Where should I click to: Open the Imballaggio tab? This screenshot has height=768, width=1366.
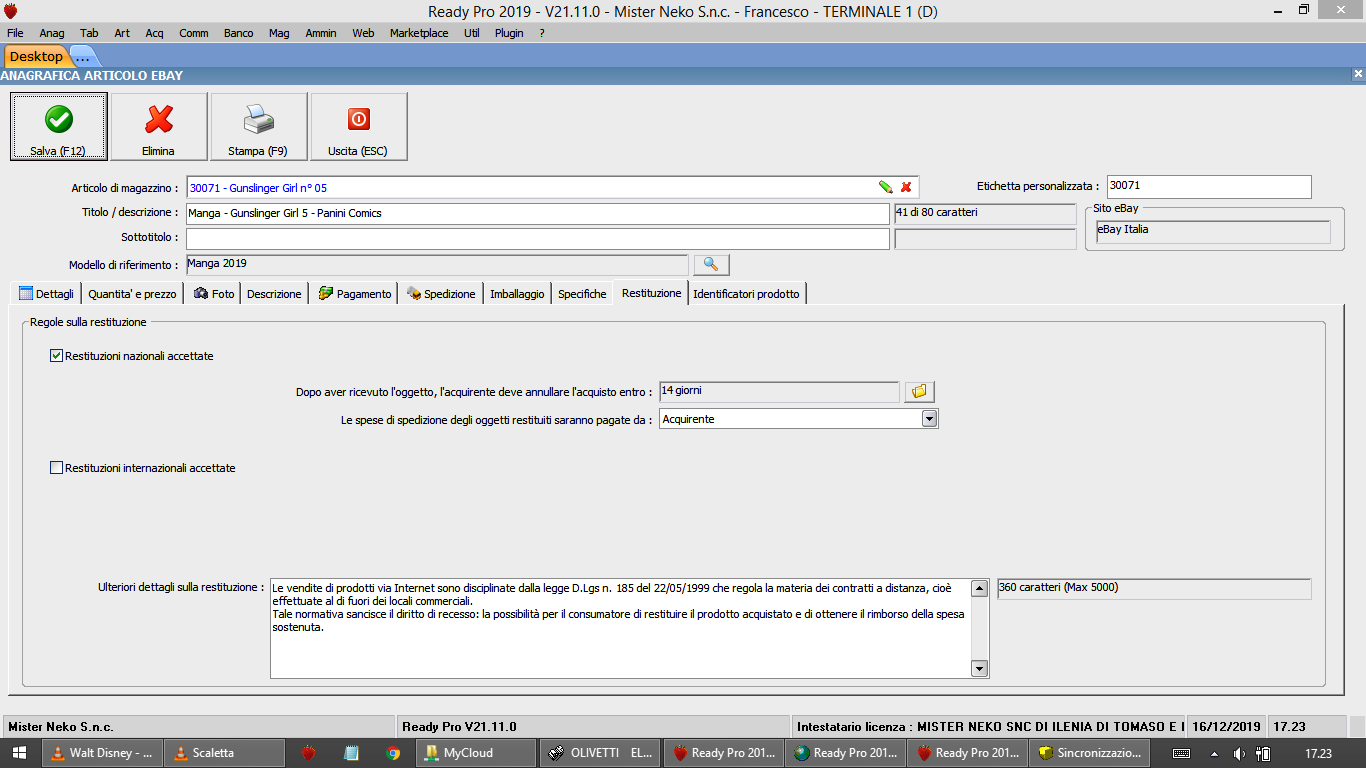517,294
